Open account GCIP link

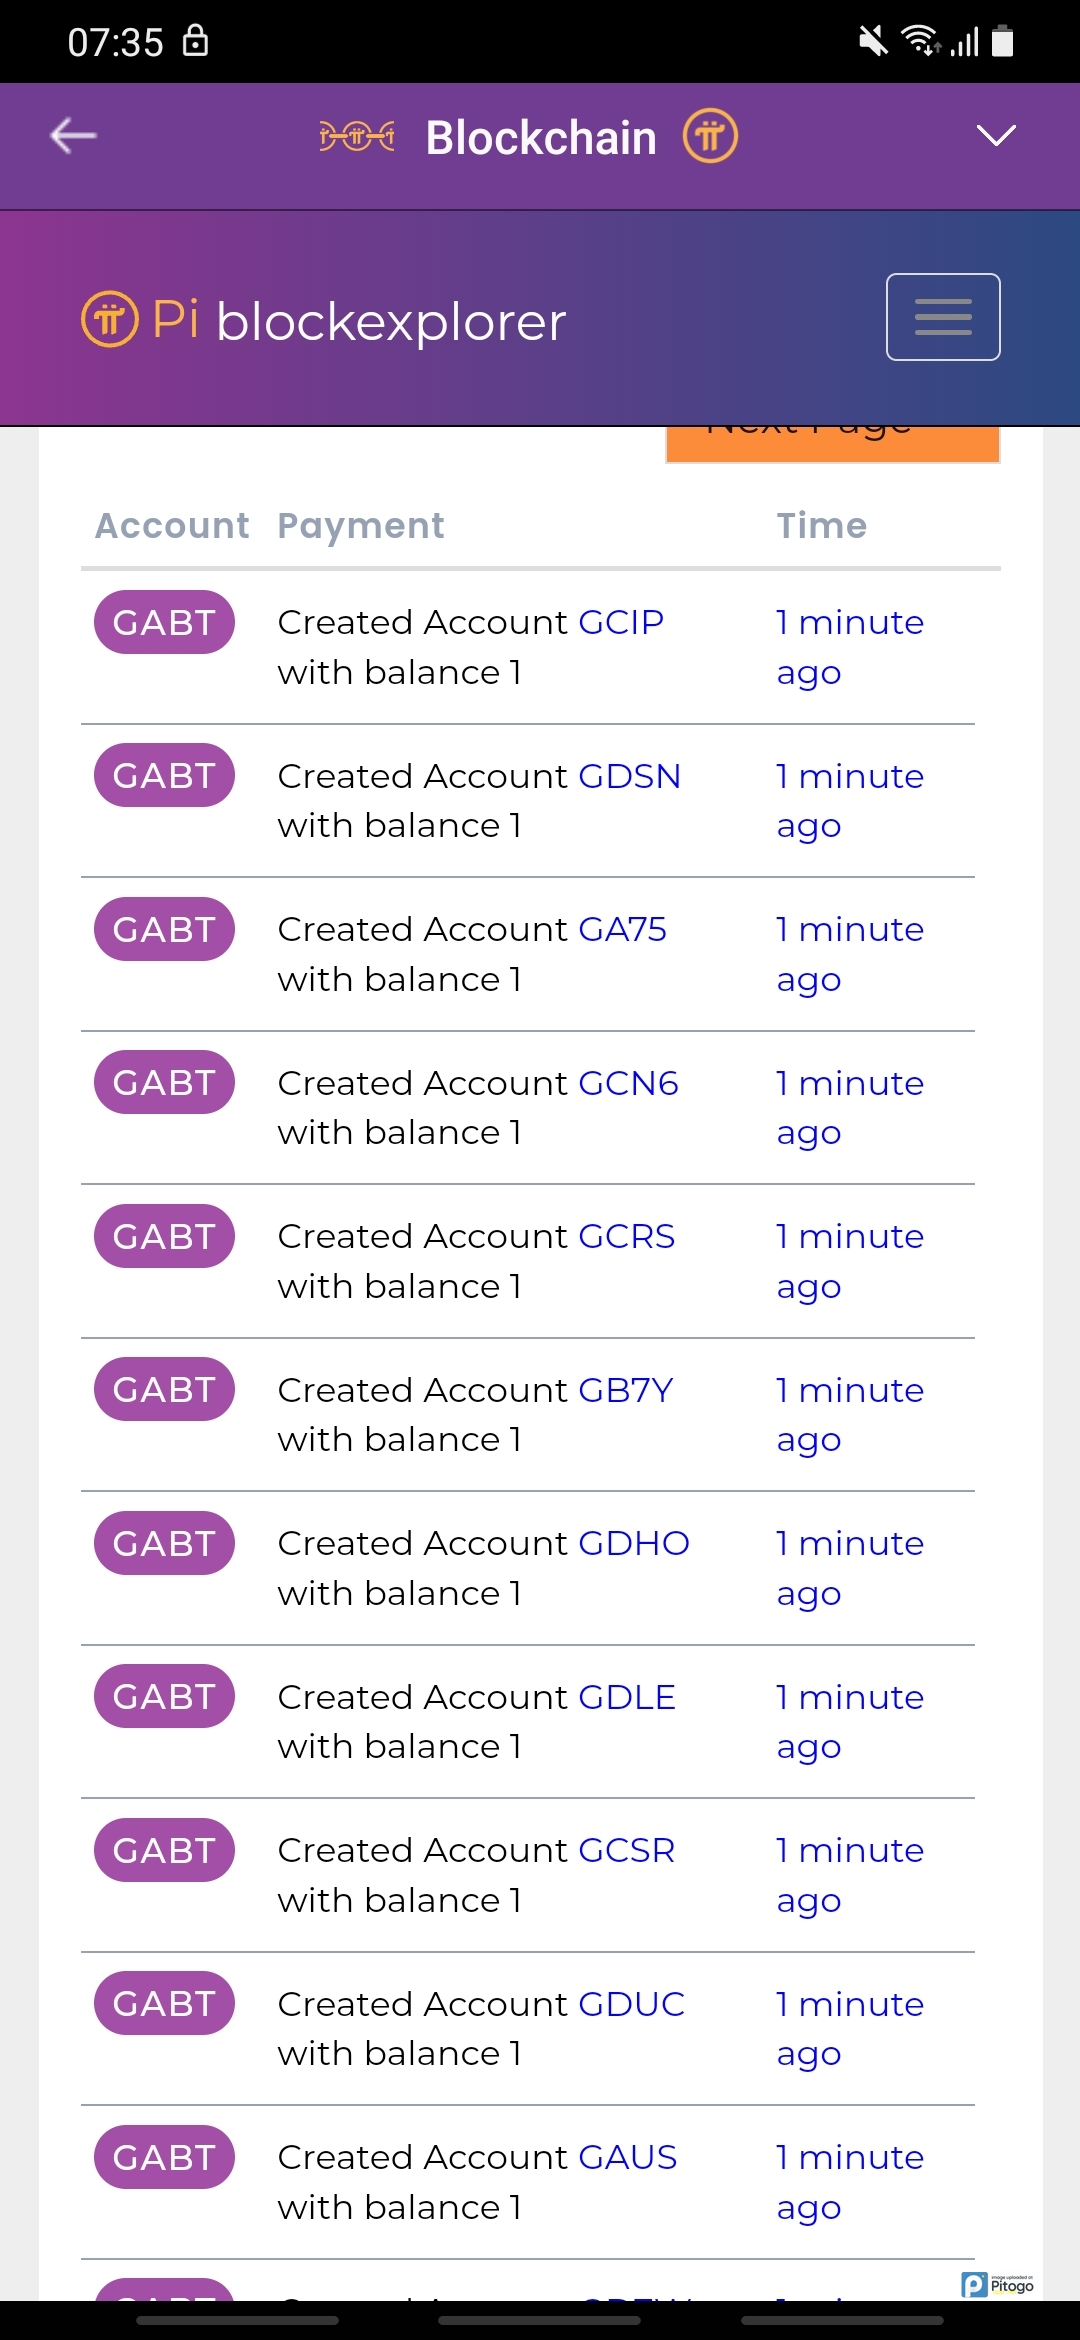tap(621, 622)
